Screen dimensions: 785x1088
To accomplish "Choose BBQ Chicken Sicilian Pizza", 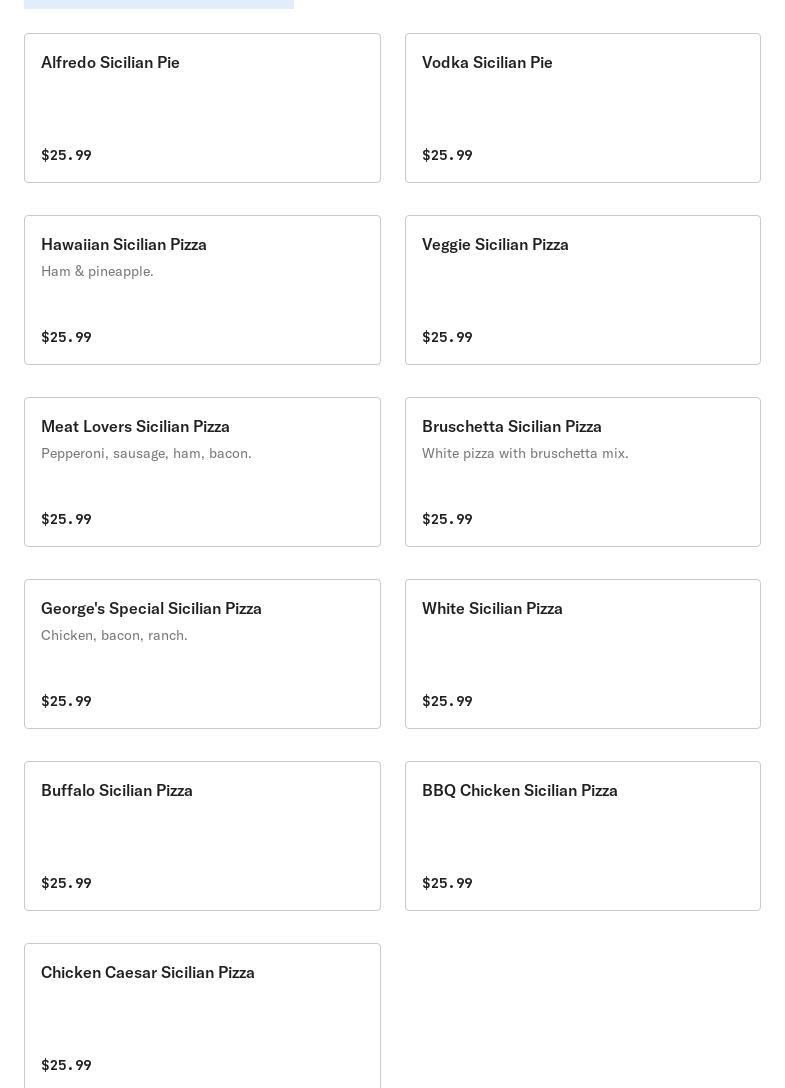I will click(582, 835).
